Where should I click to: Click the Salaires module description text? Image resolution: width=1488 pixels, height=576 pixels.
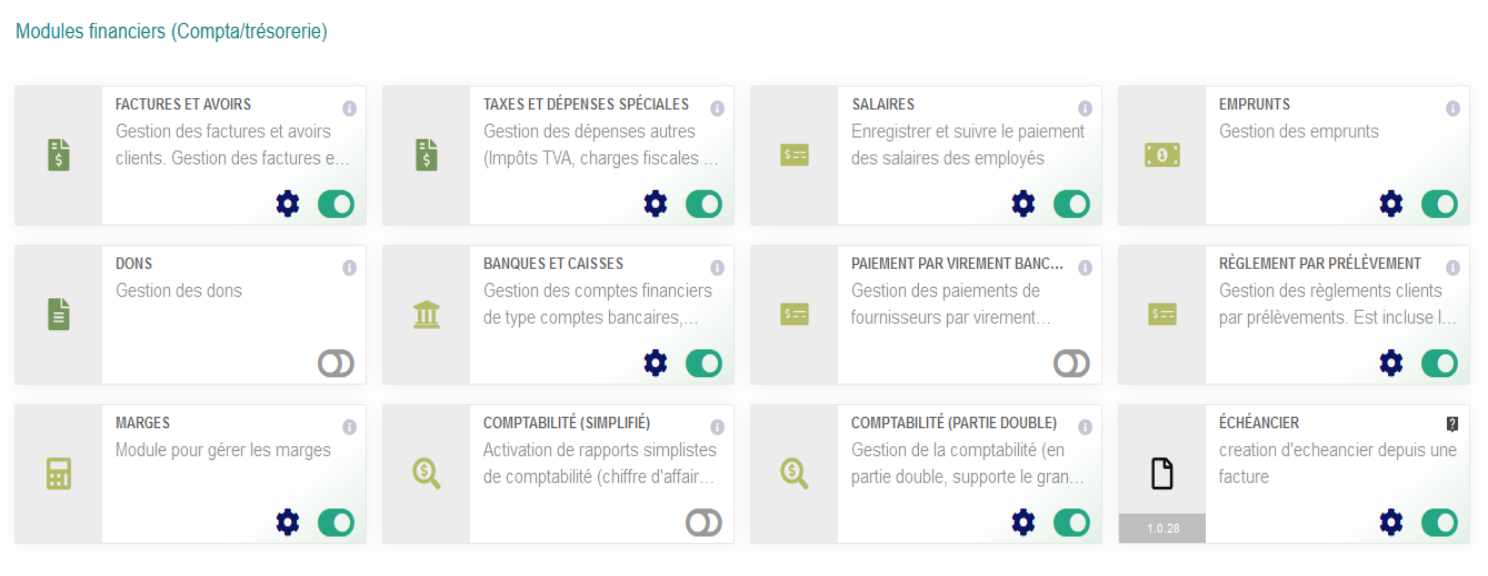tap(967, 145)
